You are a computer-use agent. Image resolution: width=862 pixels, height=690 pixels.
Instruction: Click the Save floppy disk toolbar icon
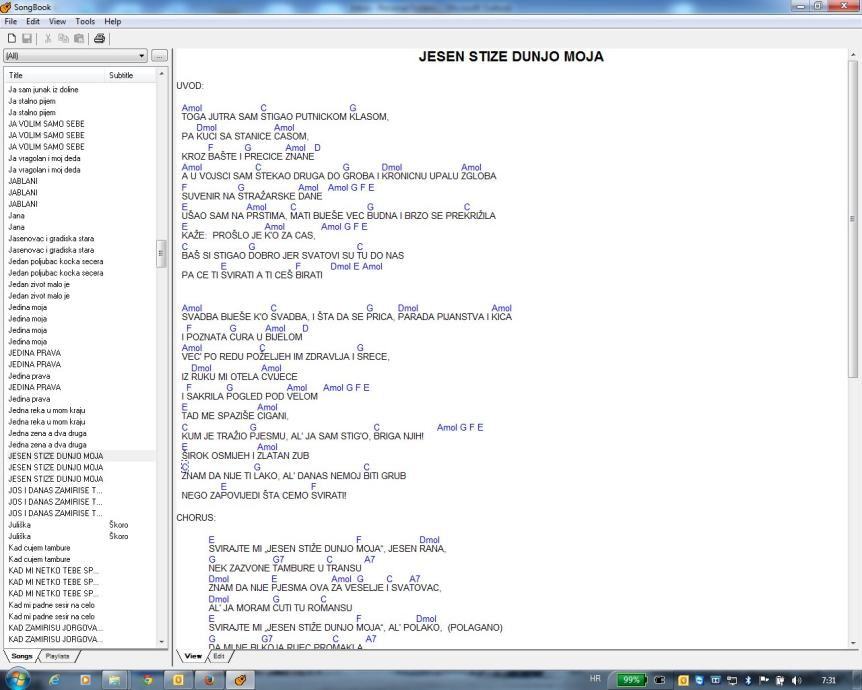click(26, 38)
